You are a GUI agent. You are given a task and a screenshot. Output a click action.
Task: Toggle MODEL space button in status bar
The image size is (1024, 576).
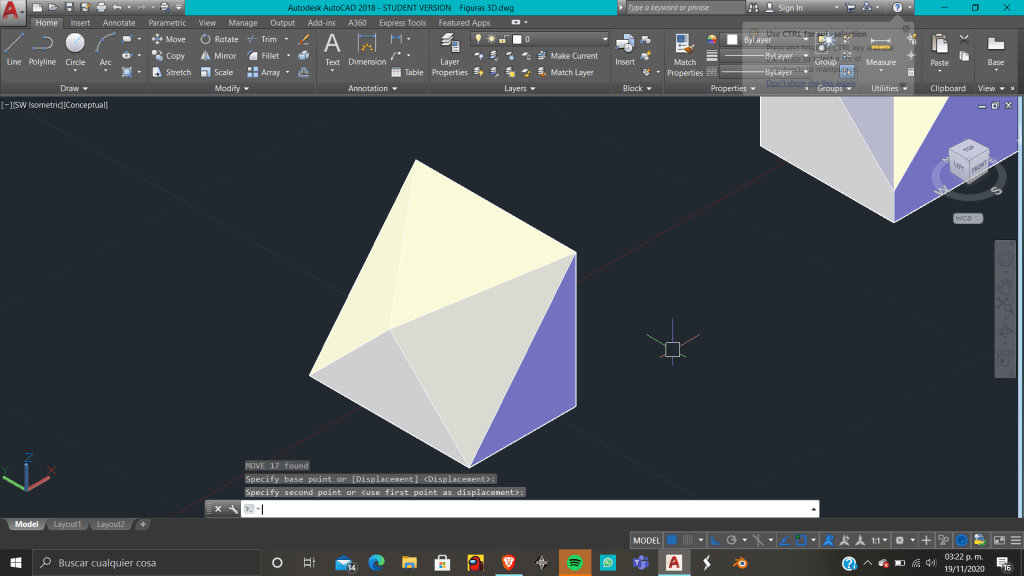point(647,540)
